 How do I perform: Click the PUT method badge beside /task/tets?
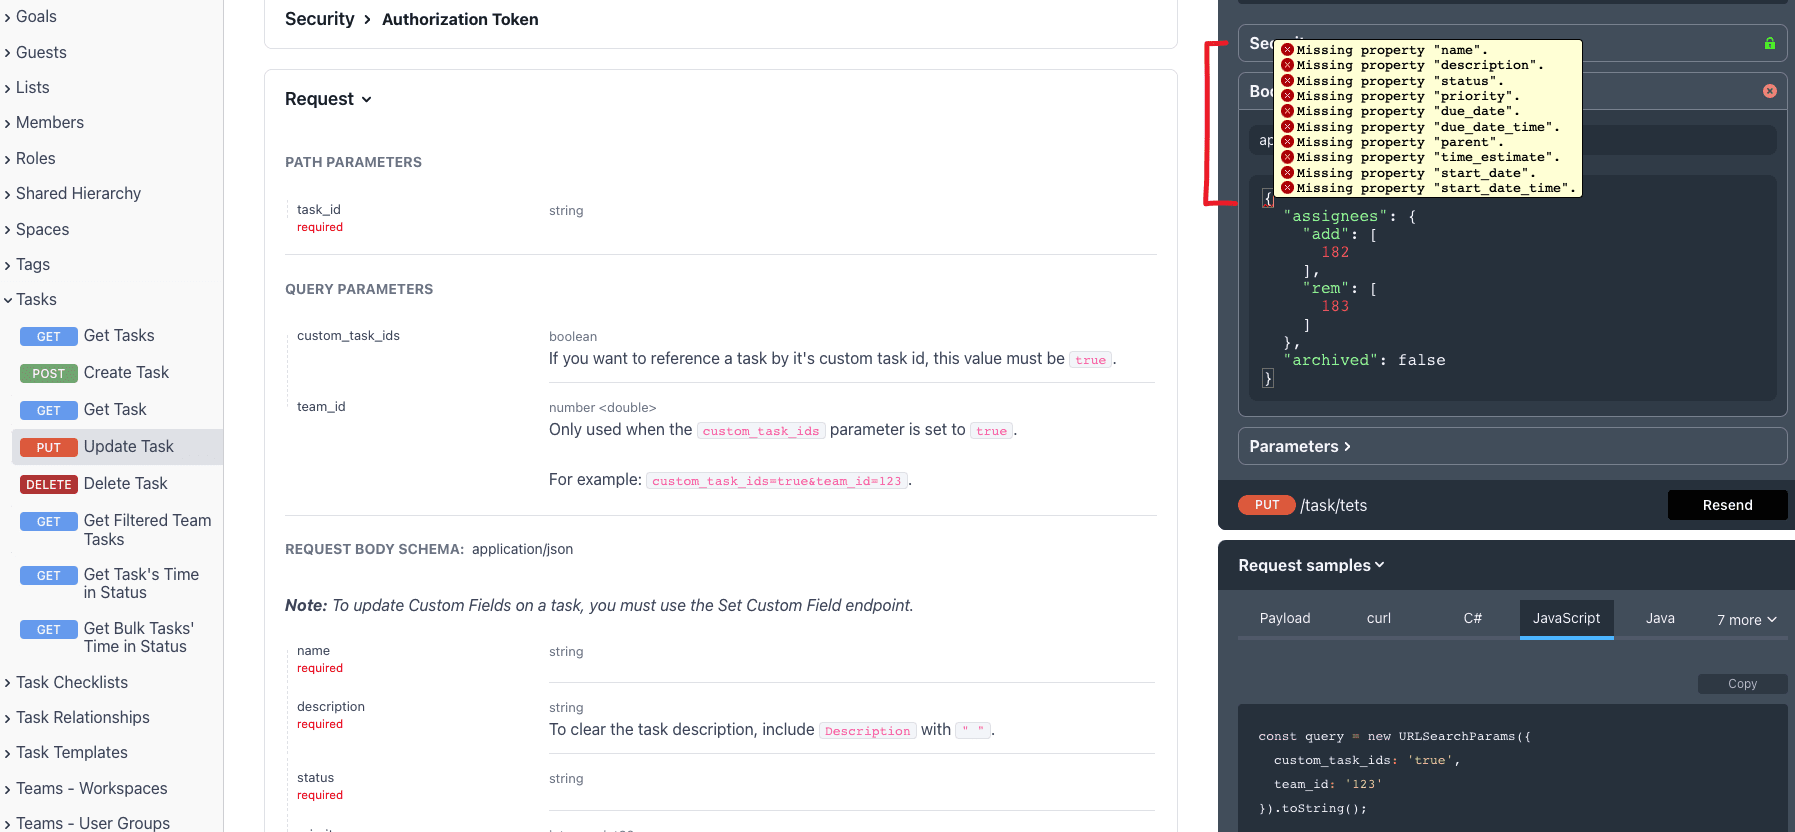click(1267, 505)
